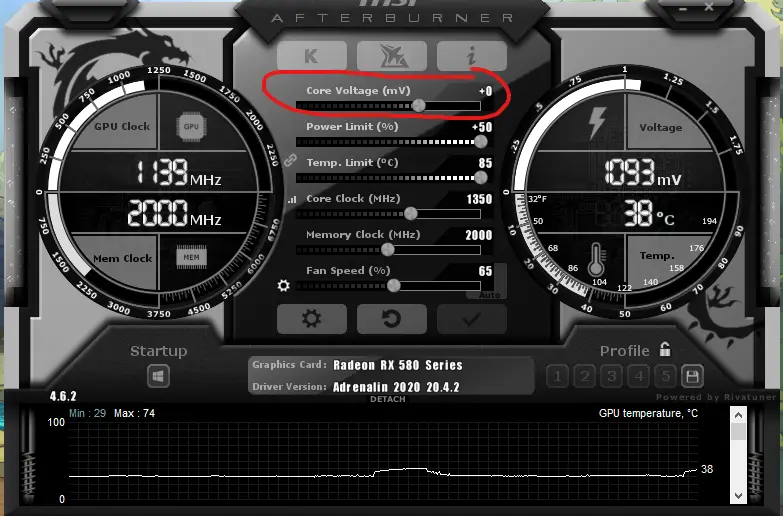Click the 1139 MHz GPU clock readout
Viewport: 783px width, 516px height.
178,172
